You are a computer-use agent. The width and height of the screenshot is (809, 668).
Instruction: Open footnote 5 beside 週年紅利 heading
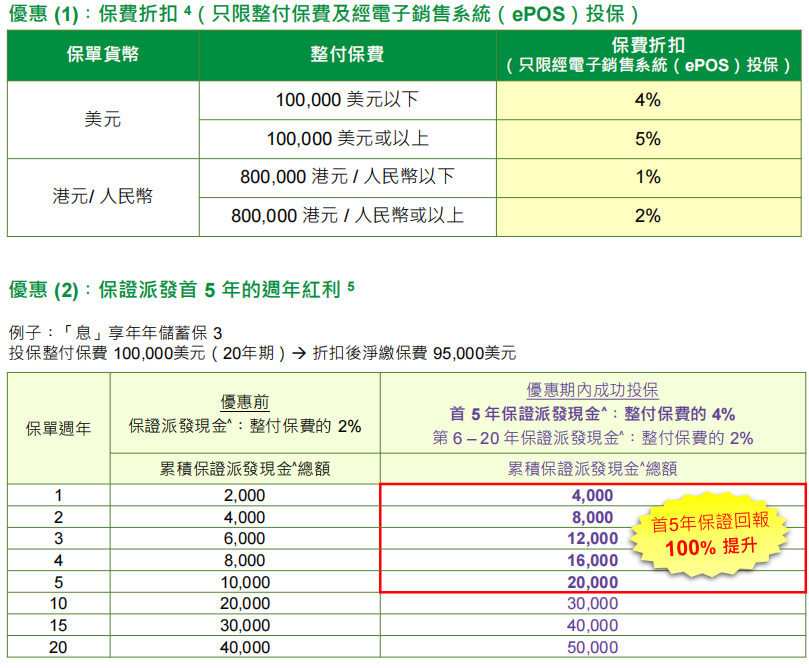click(351, 287)
